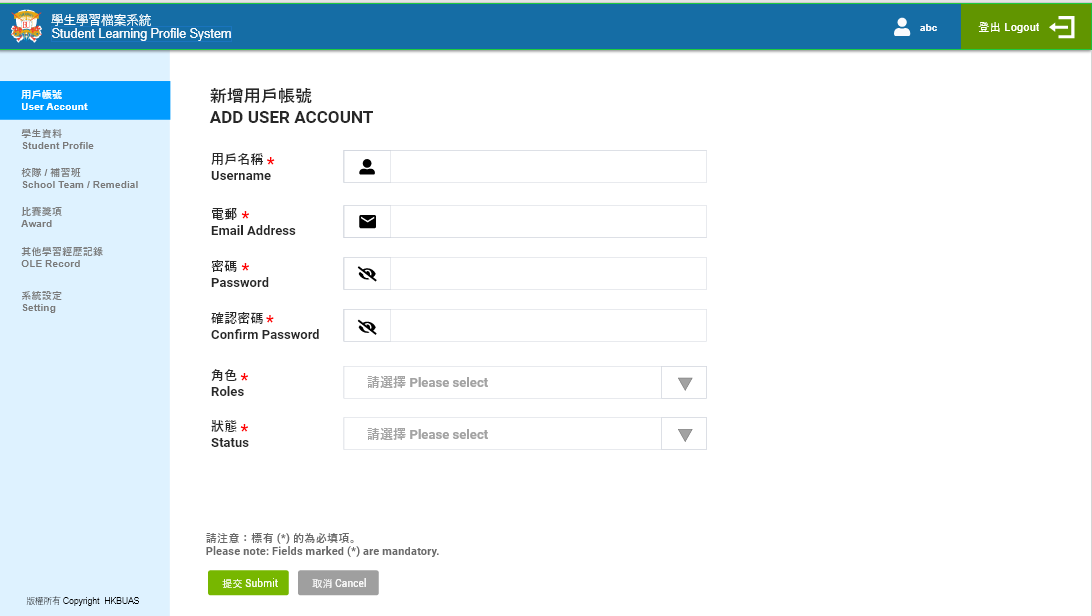
Task: Open Setting from the sidebar
Action: point(41,301)
